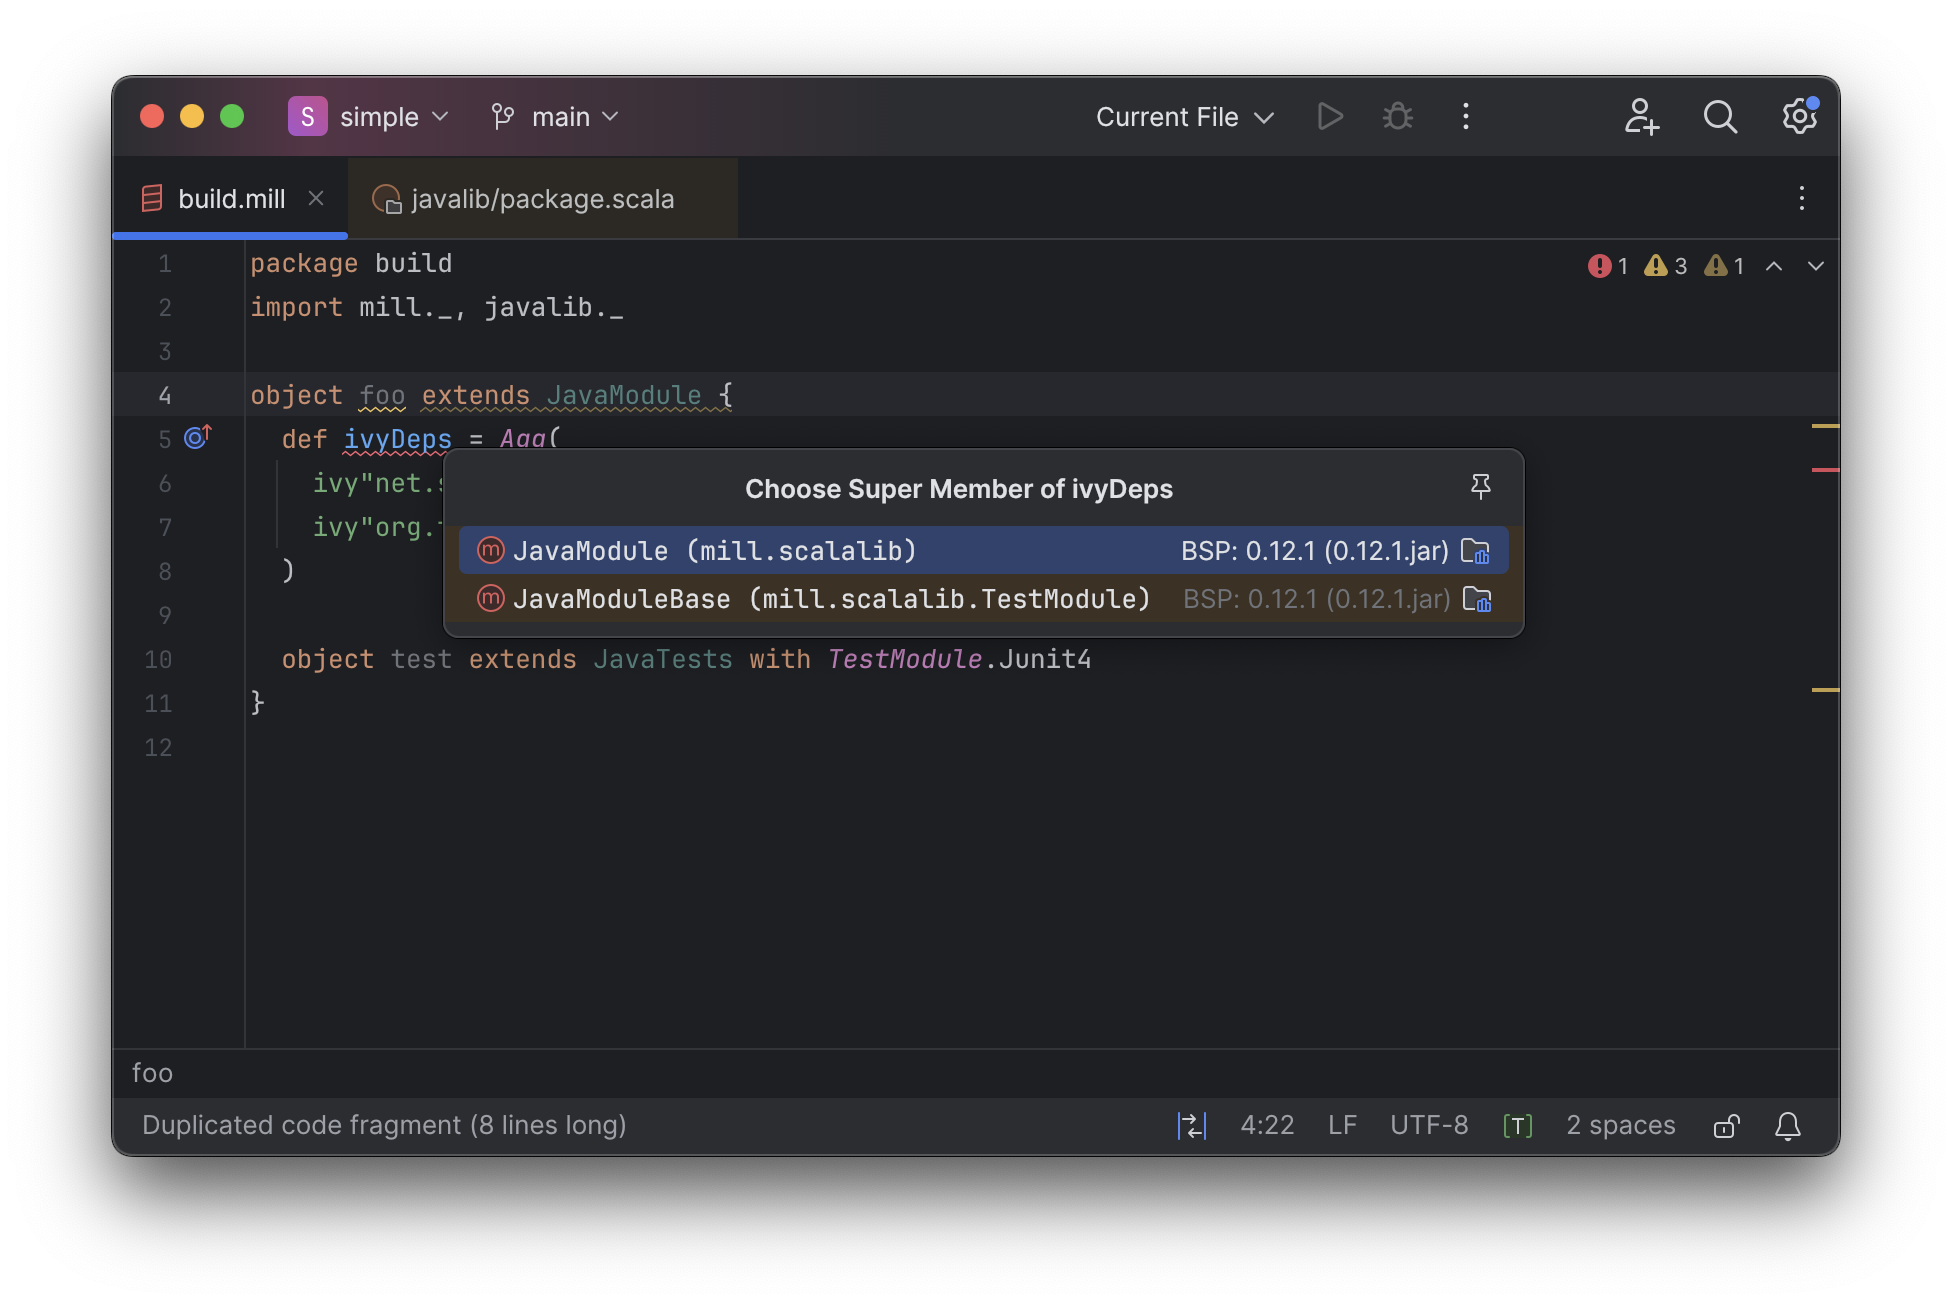
Task: Click line number 10 in the gutter
Action: (x=158, y=659)
